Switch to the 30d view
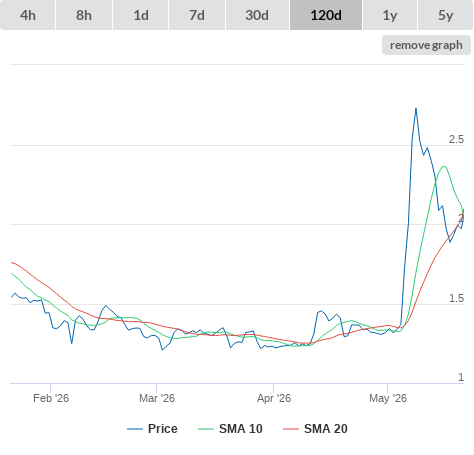The image size is (474, 455). [257, 15]
